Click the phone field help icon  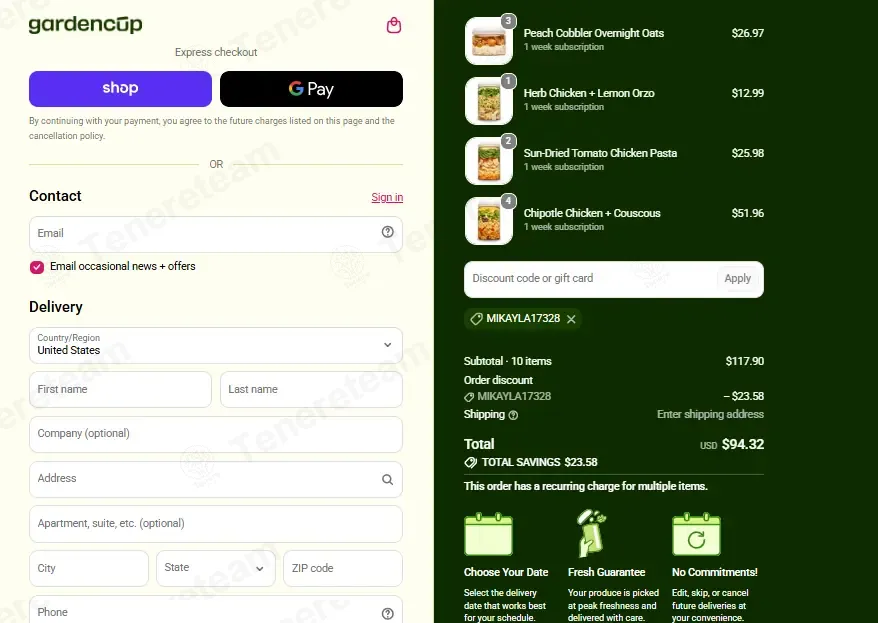[x=387, y=613]
